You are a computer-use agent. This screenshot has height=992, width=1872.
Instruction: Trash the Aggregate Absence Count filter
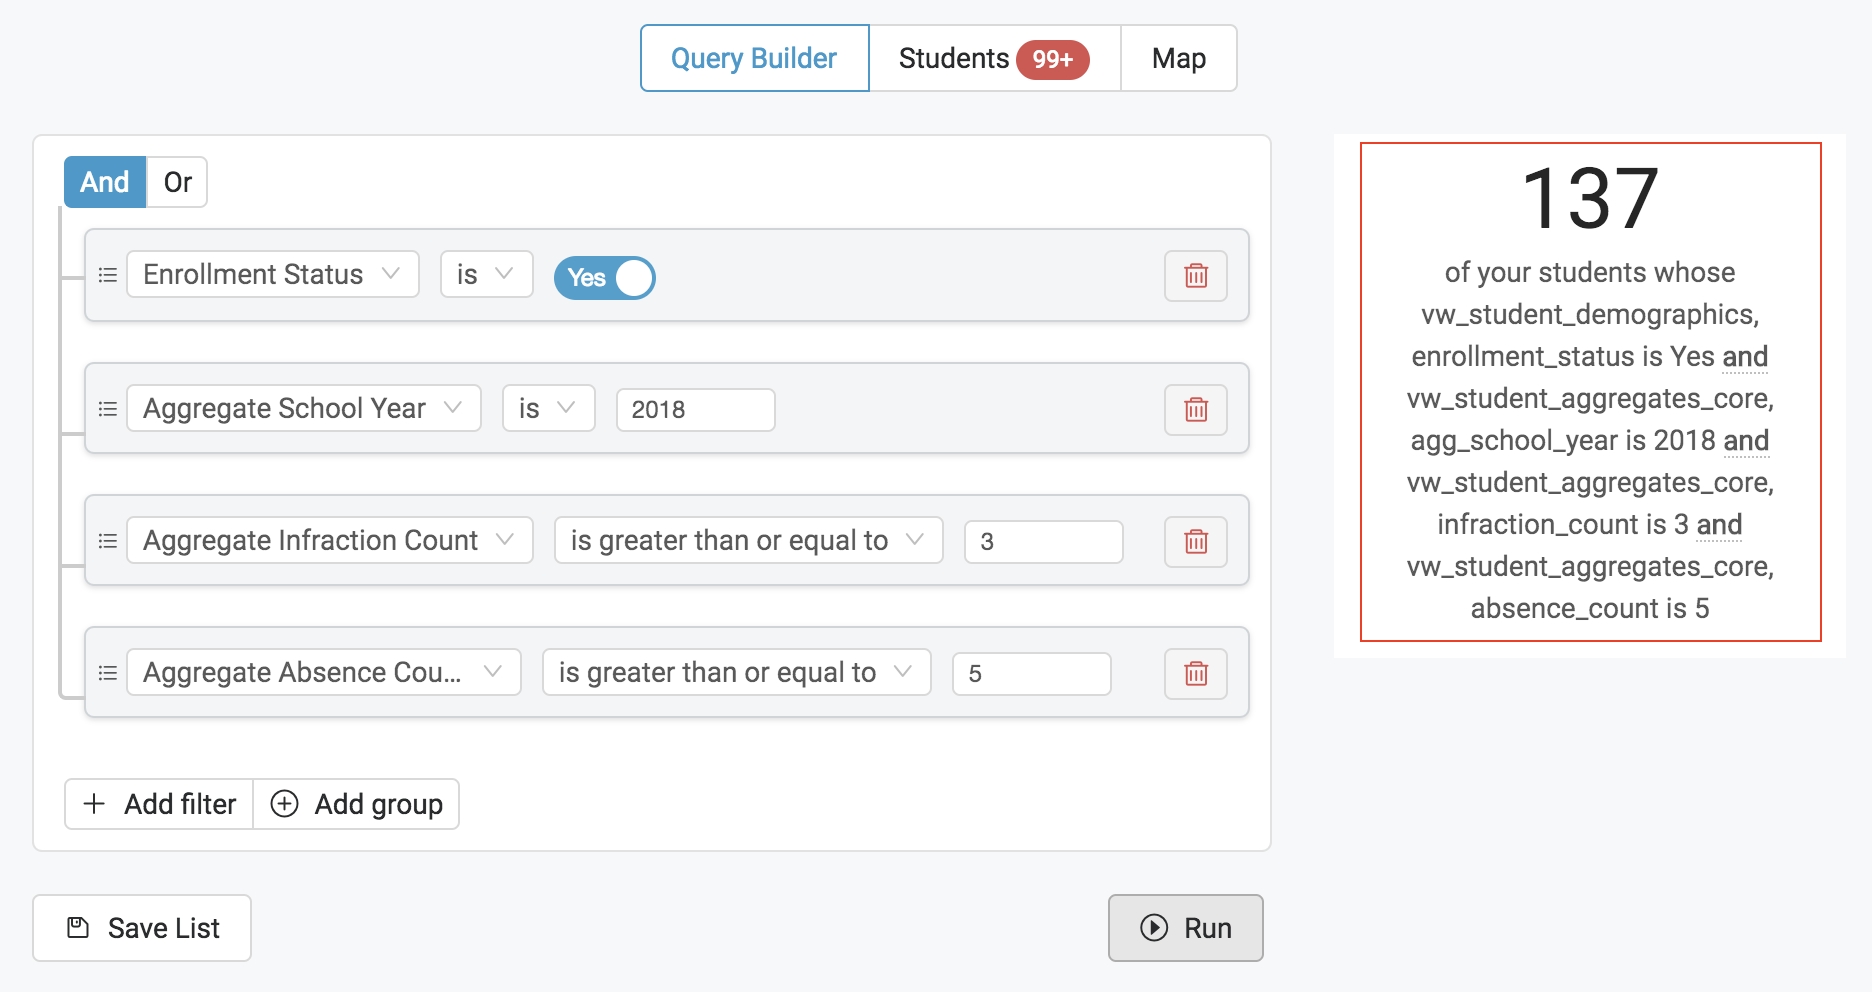[x=1196, y=674]
